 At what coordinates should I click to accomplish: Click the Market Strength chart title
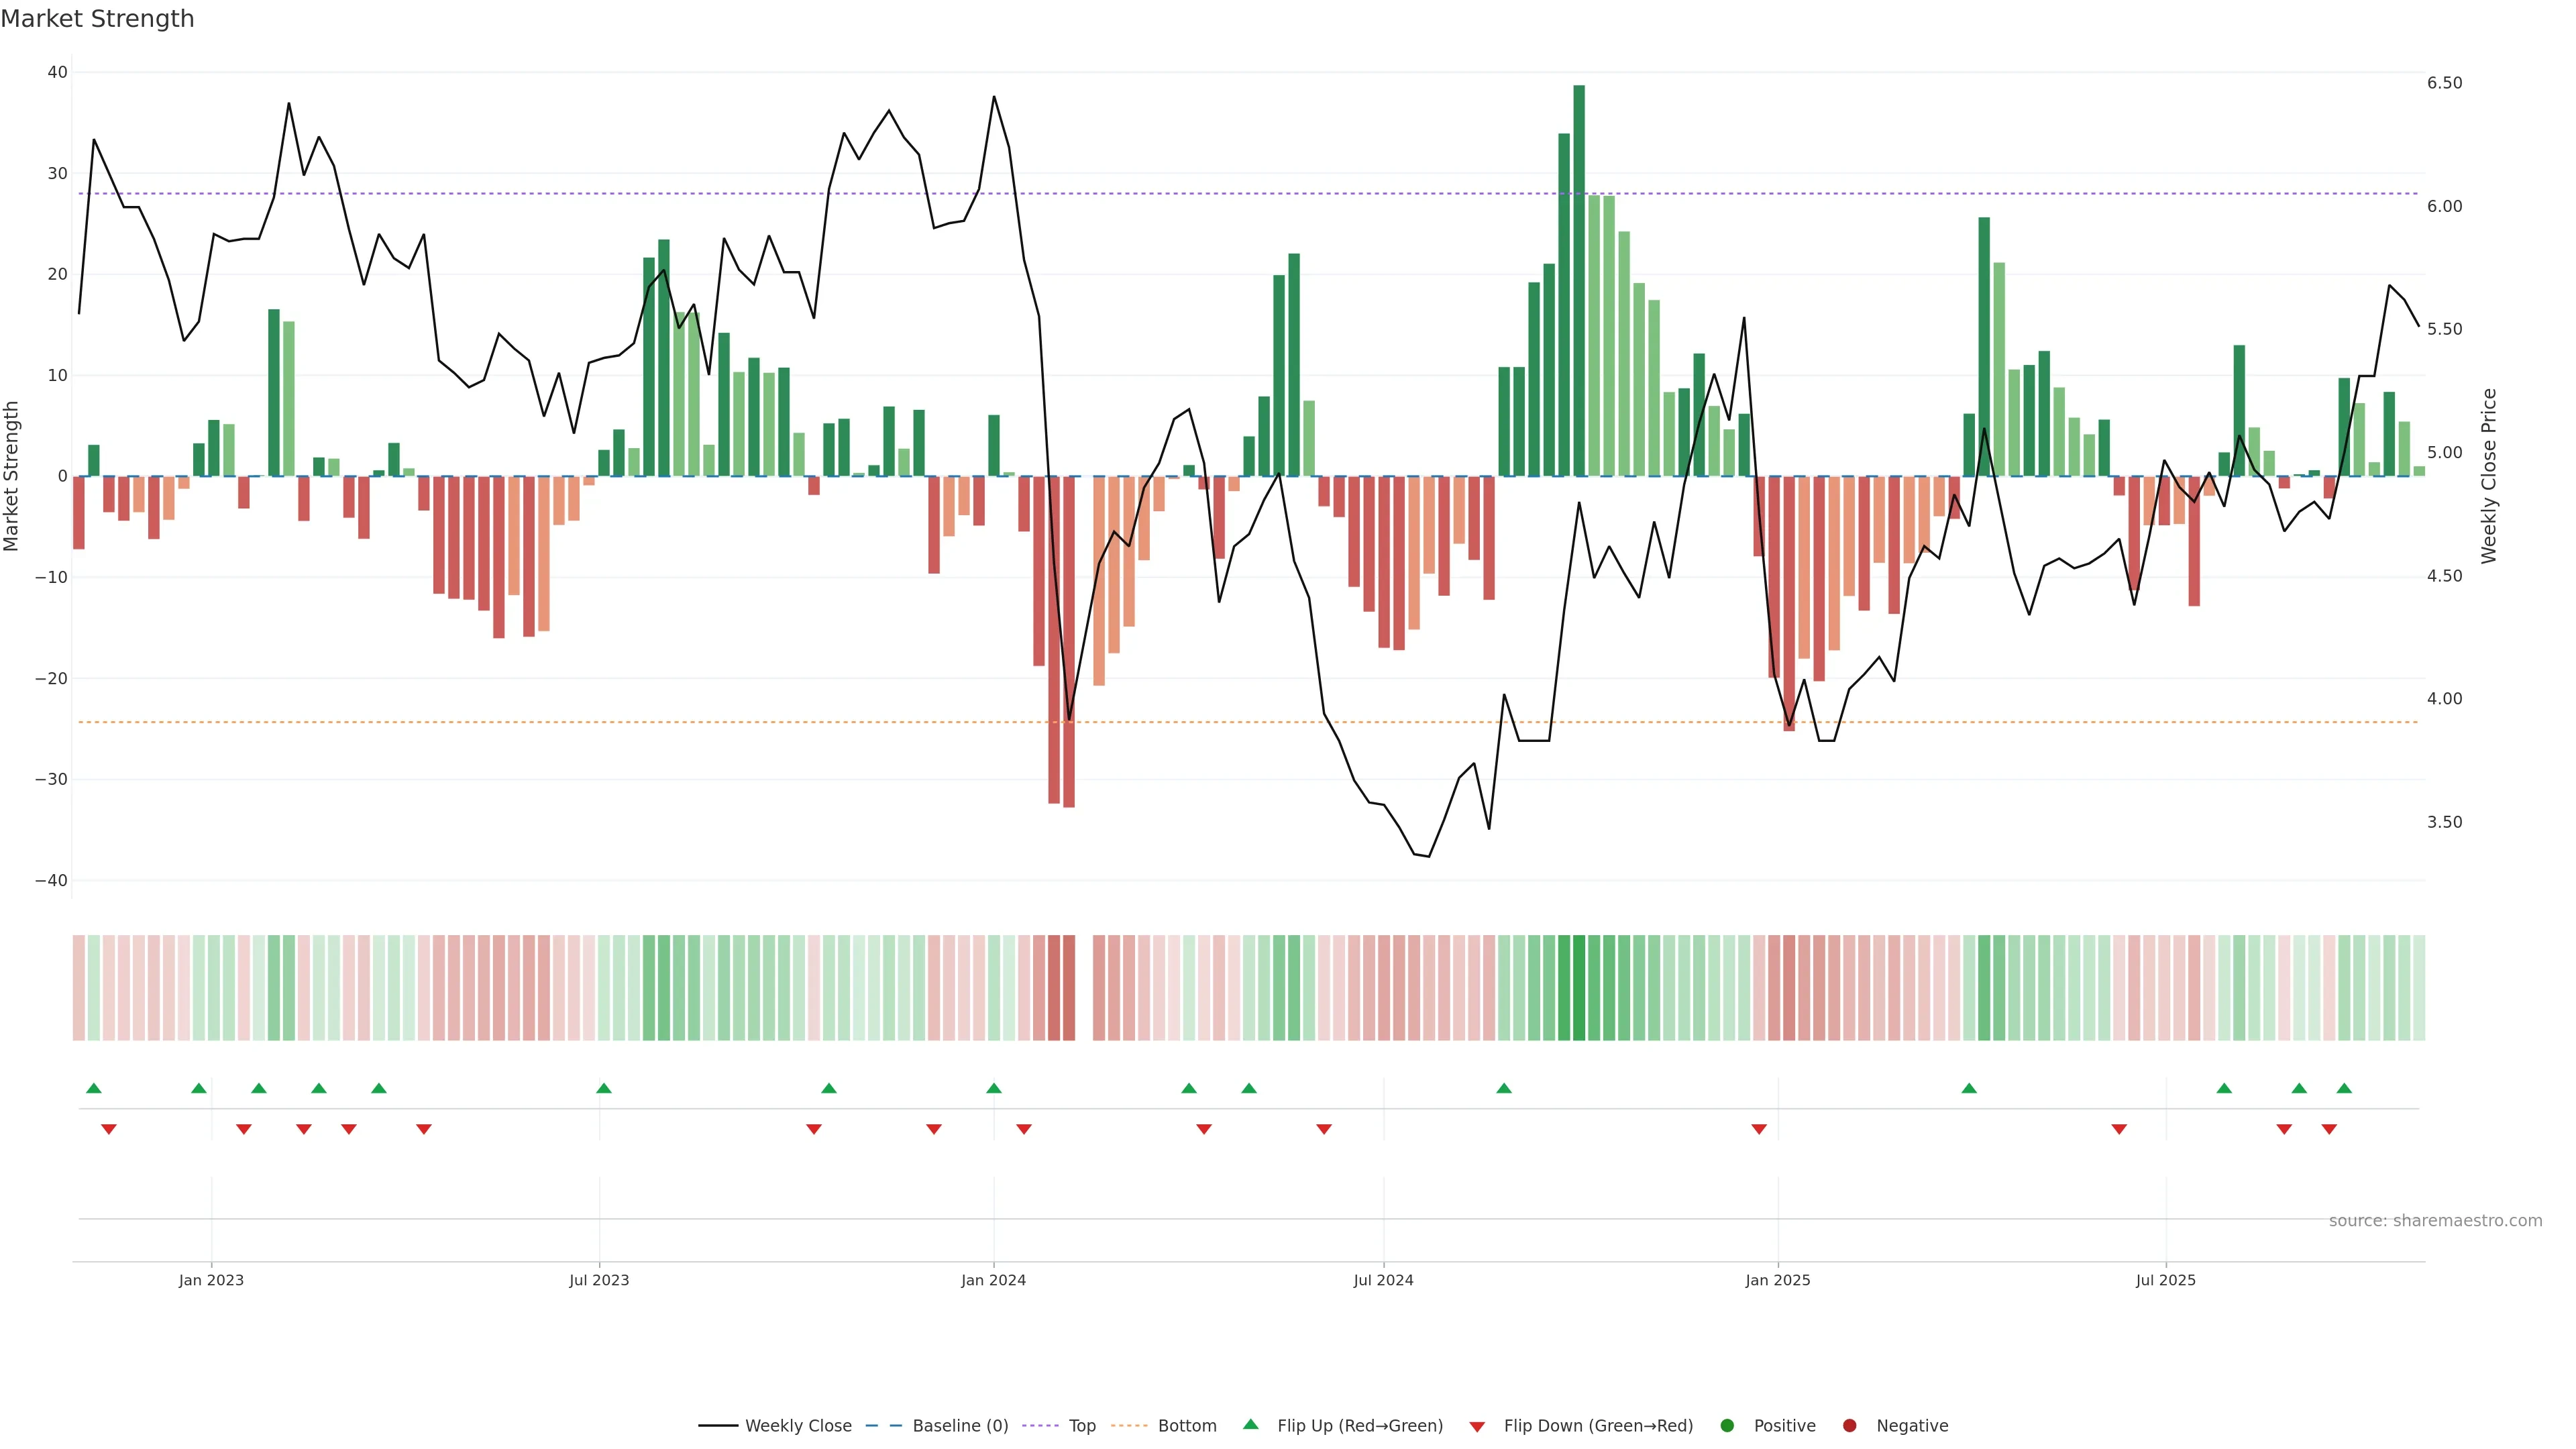pos(97,19)
